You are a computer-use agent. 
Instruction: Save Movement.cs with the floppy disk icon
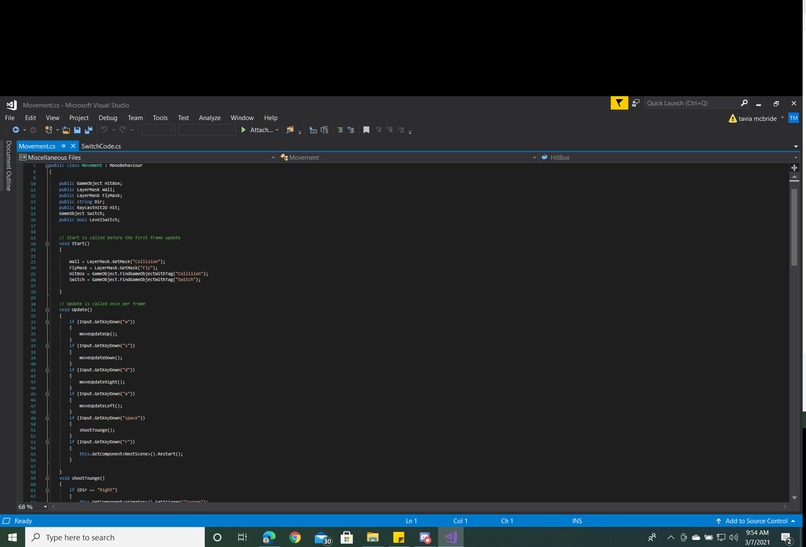pyautogui.click(x=77, y=130)
